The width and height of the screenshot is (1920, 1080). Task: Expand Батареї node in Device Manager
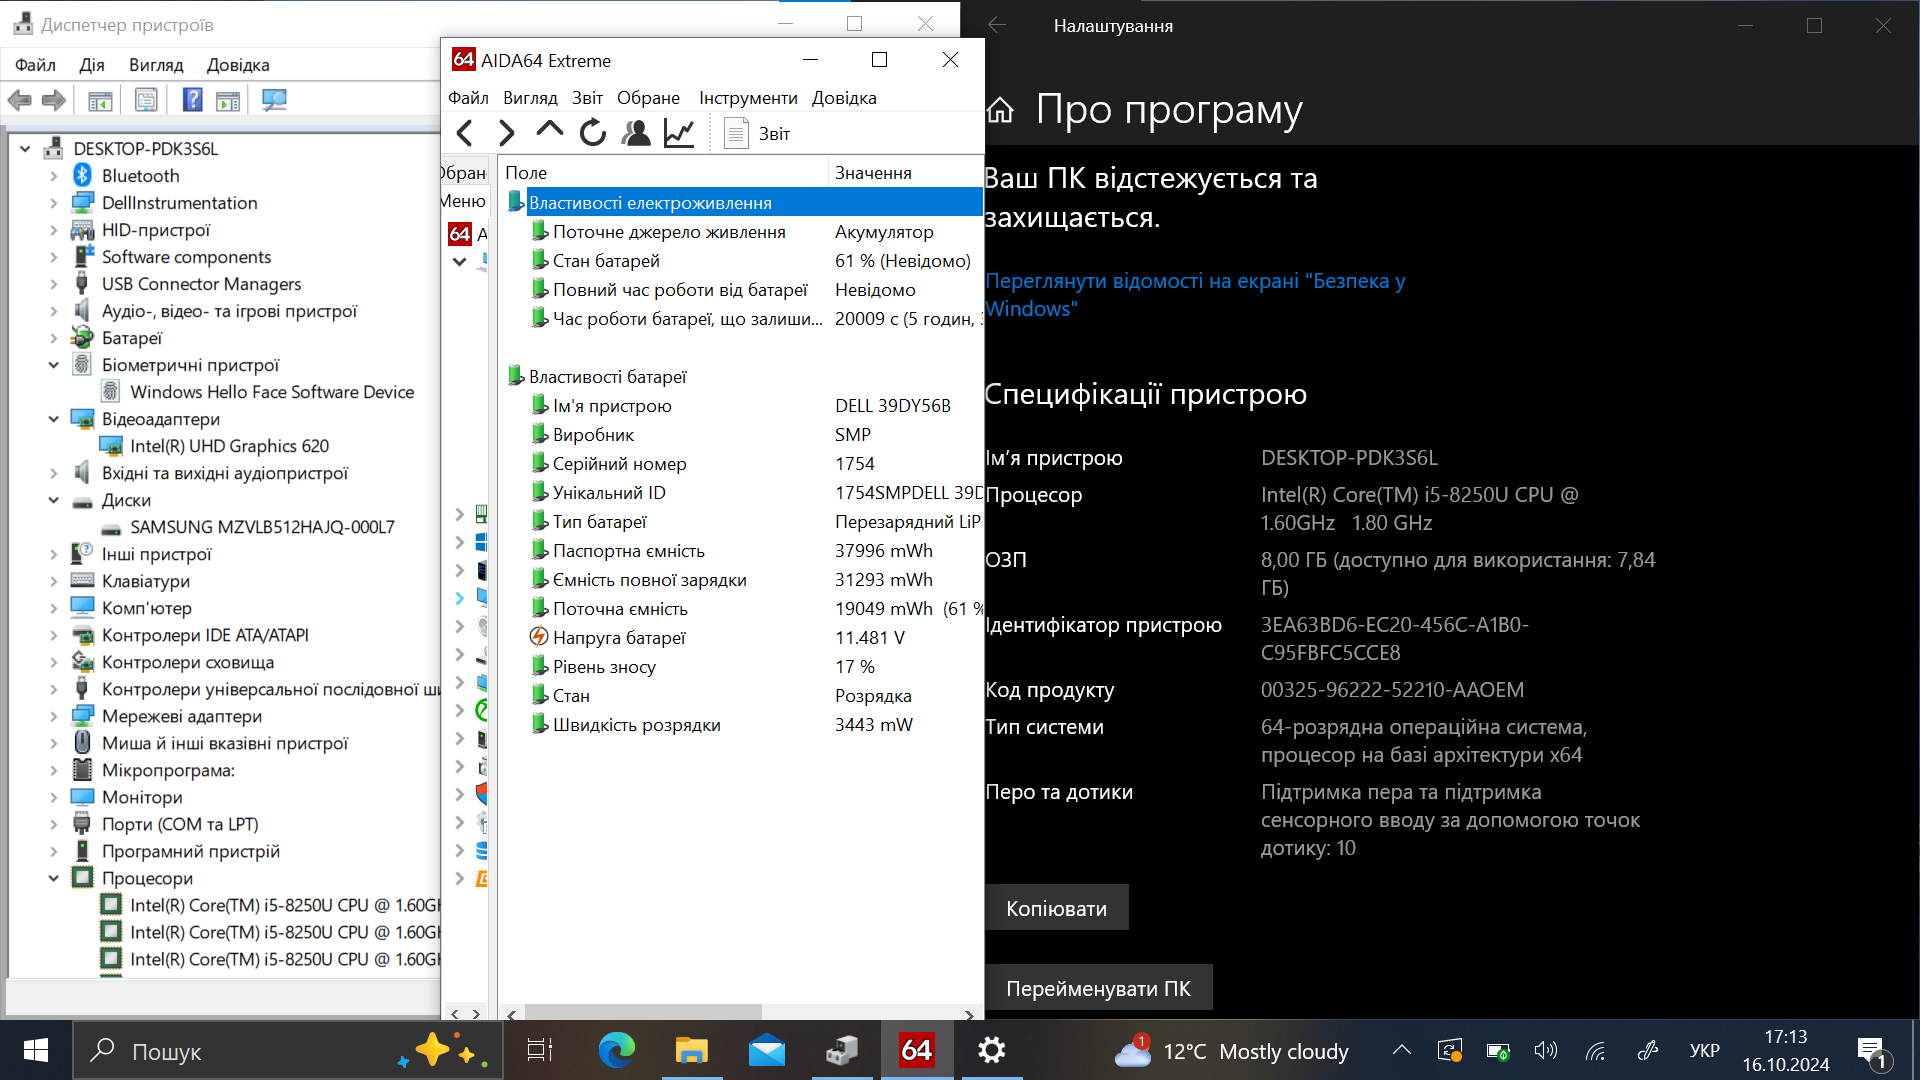pos(54,338)
